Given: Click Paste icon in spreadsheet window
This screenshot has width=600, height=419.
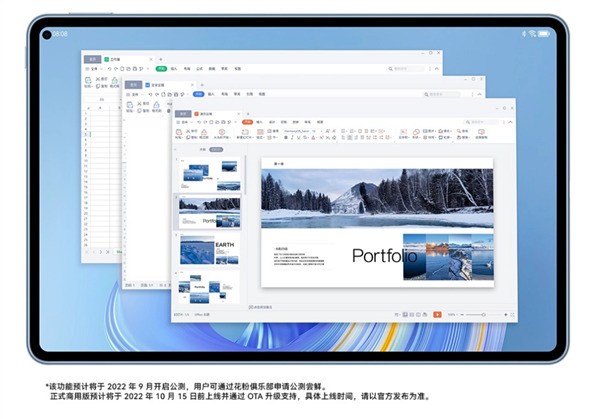Looking at the screenshot, I should pos(88,82).
